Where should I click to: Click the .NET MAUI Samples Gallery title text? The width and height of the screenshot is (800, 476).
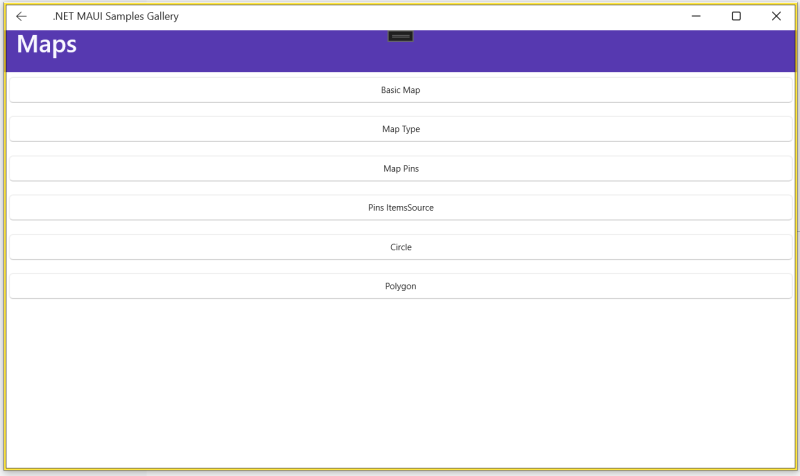click(x=115, y=16)
